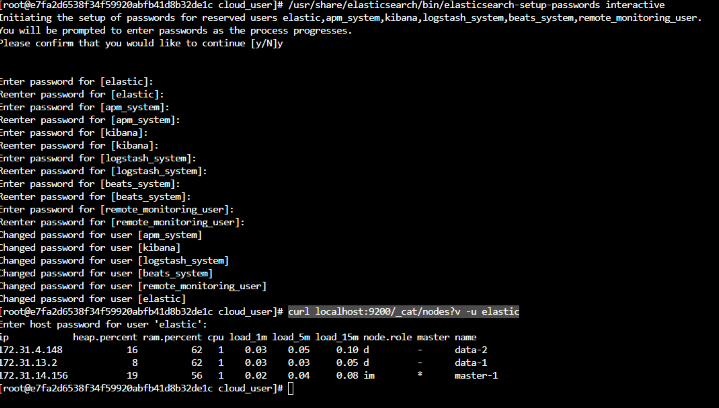Select the node name master-1
Screen dimensions: 719x408
[x=475, y=375]
